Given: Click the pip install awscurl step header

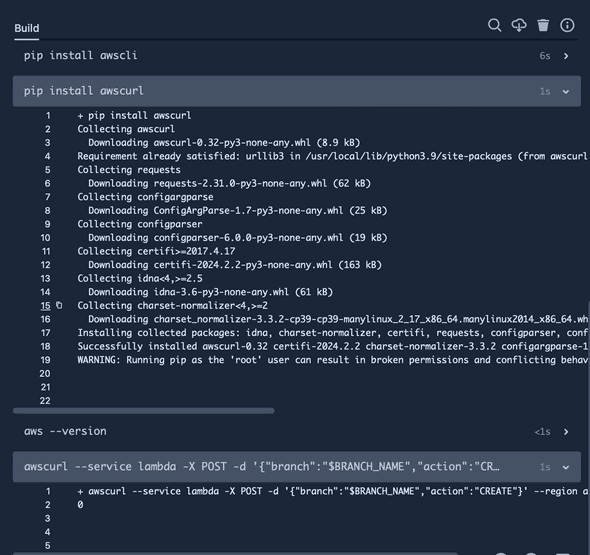Looking at the screenshot, I should pyautogui.click(x=297, y=91).
